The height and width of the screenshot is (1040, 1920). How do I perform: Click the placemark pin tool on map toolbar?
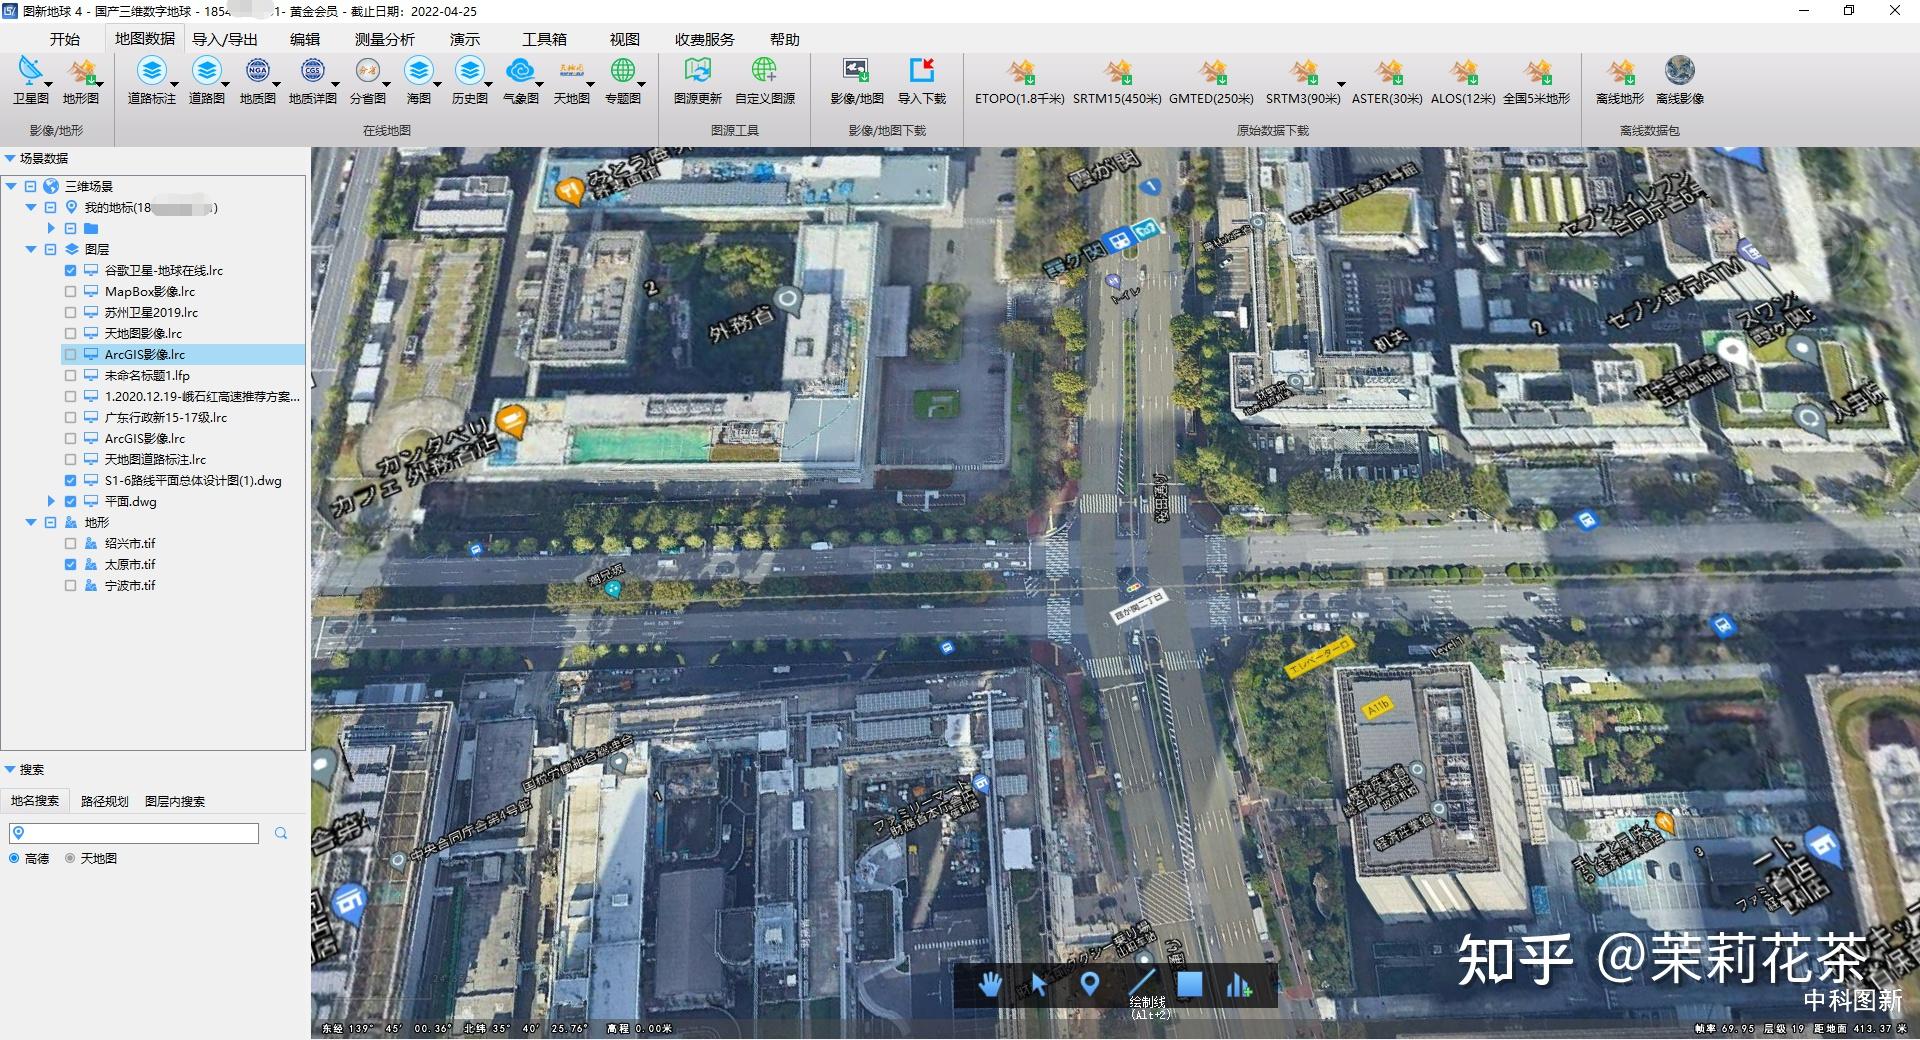tap(1090, 985)
